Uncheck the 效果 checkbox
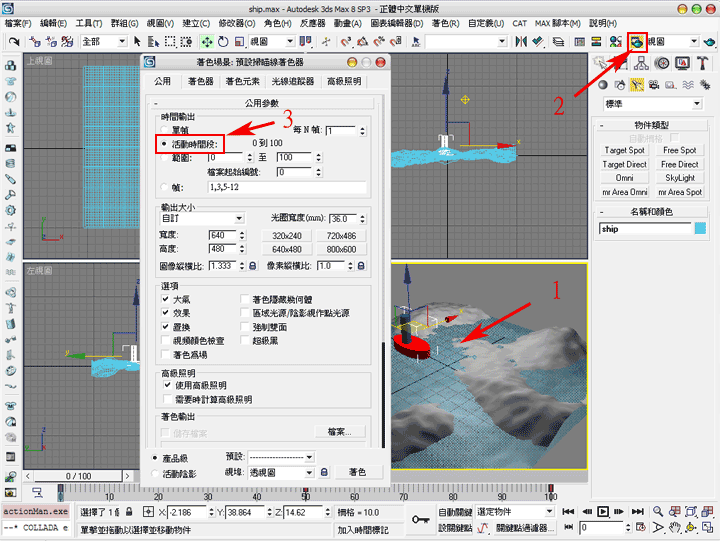The image size is (720, 541). (x=165, y=313)
